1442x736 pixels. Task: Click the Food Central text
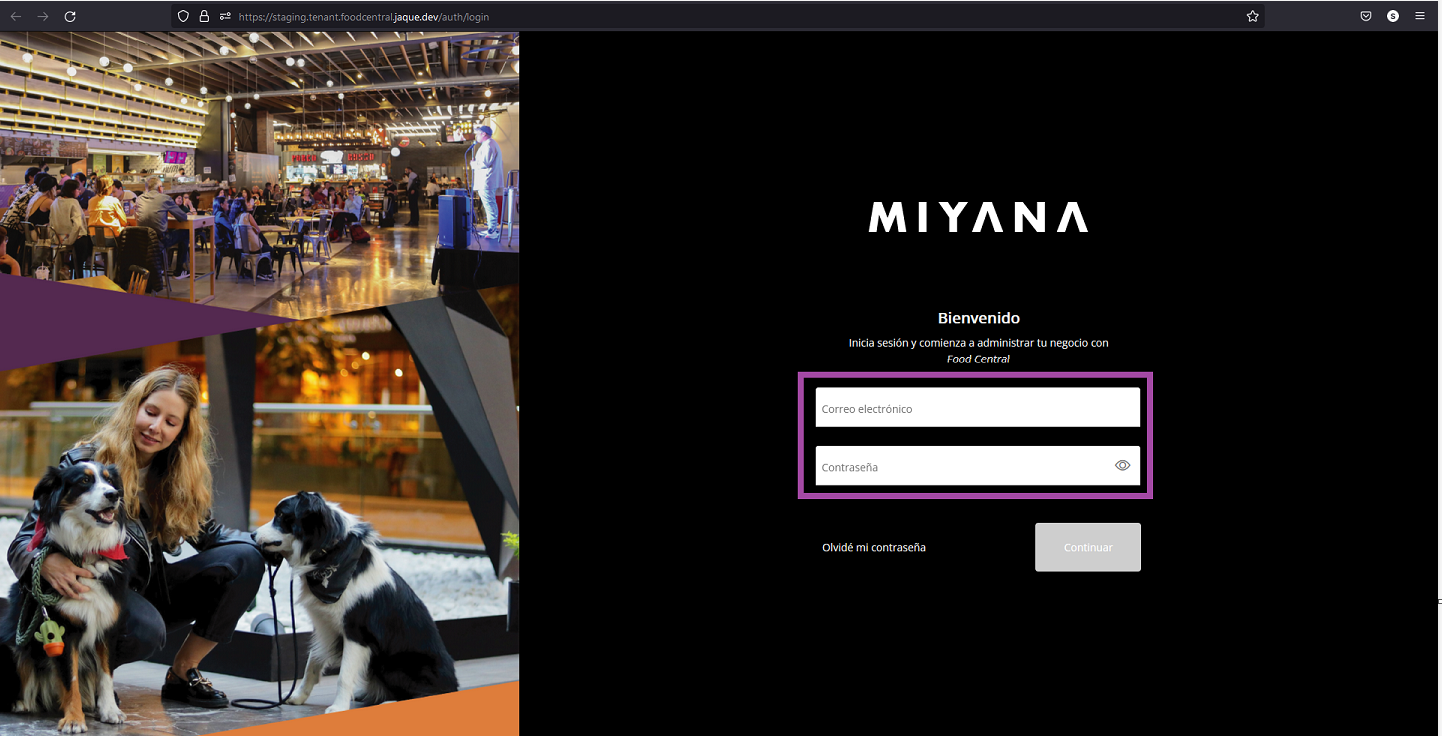[978, 359]
